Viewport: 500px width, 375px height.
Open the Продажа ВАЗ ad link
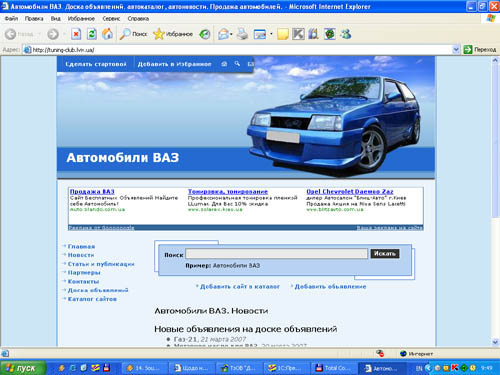(92, 192)
